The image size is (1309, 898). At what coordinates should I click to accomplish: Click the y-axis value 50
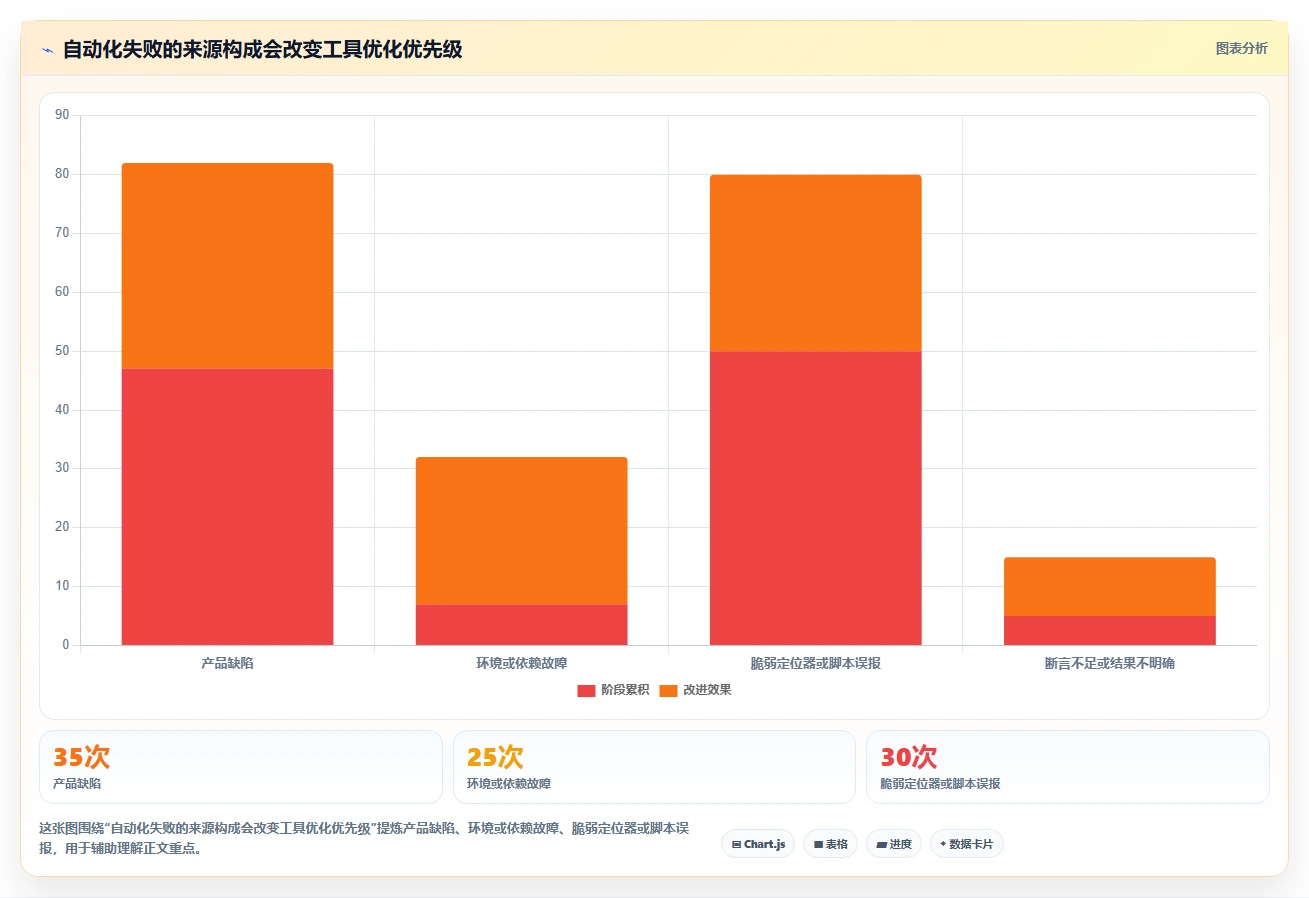click(x=62, y=351)
